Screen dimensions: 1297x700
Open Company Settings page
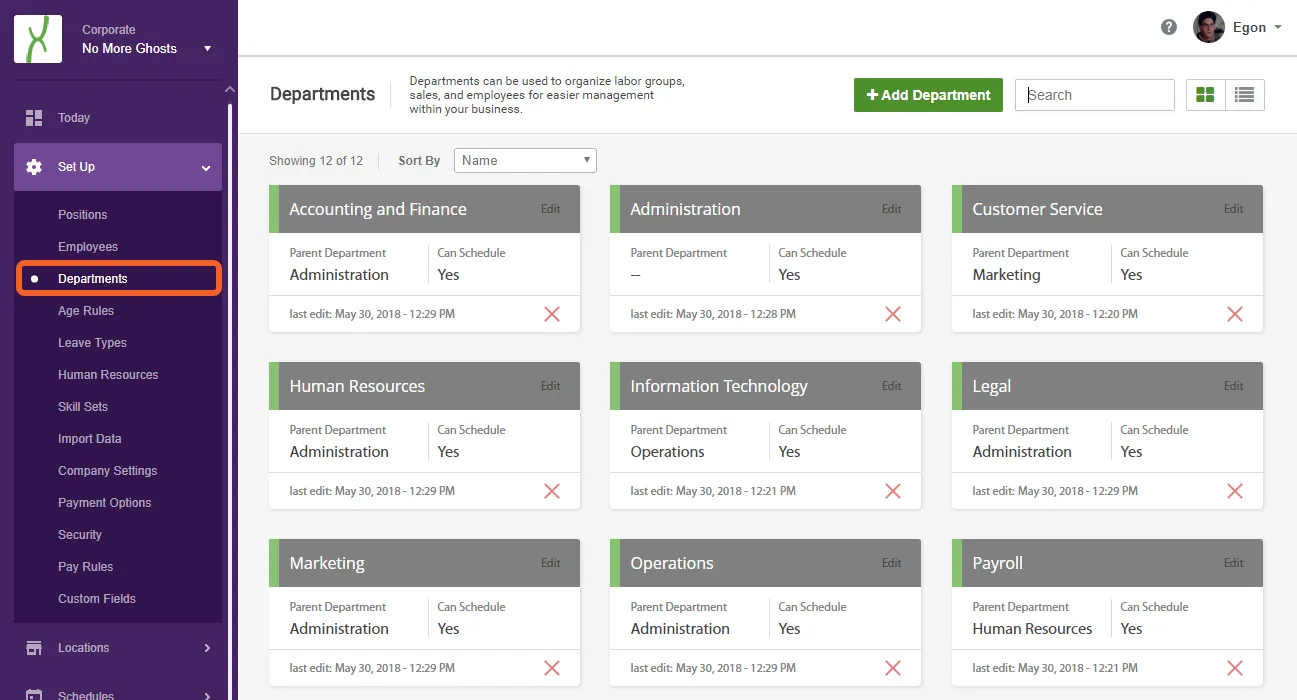point(108,471)
